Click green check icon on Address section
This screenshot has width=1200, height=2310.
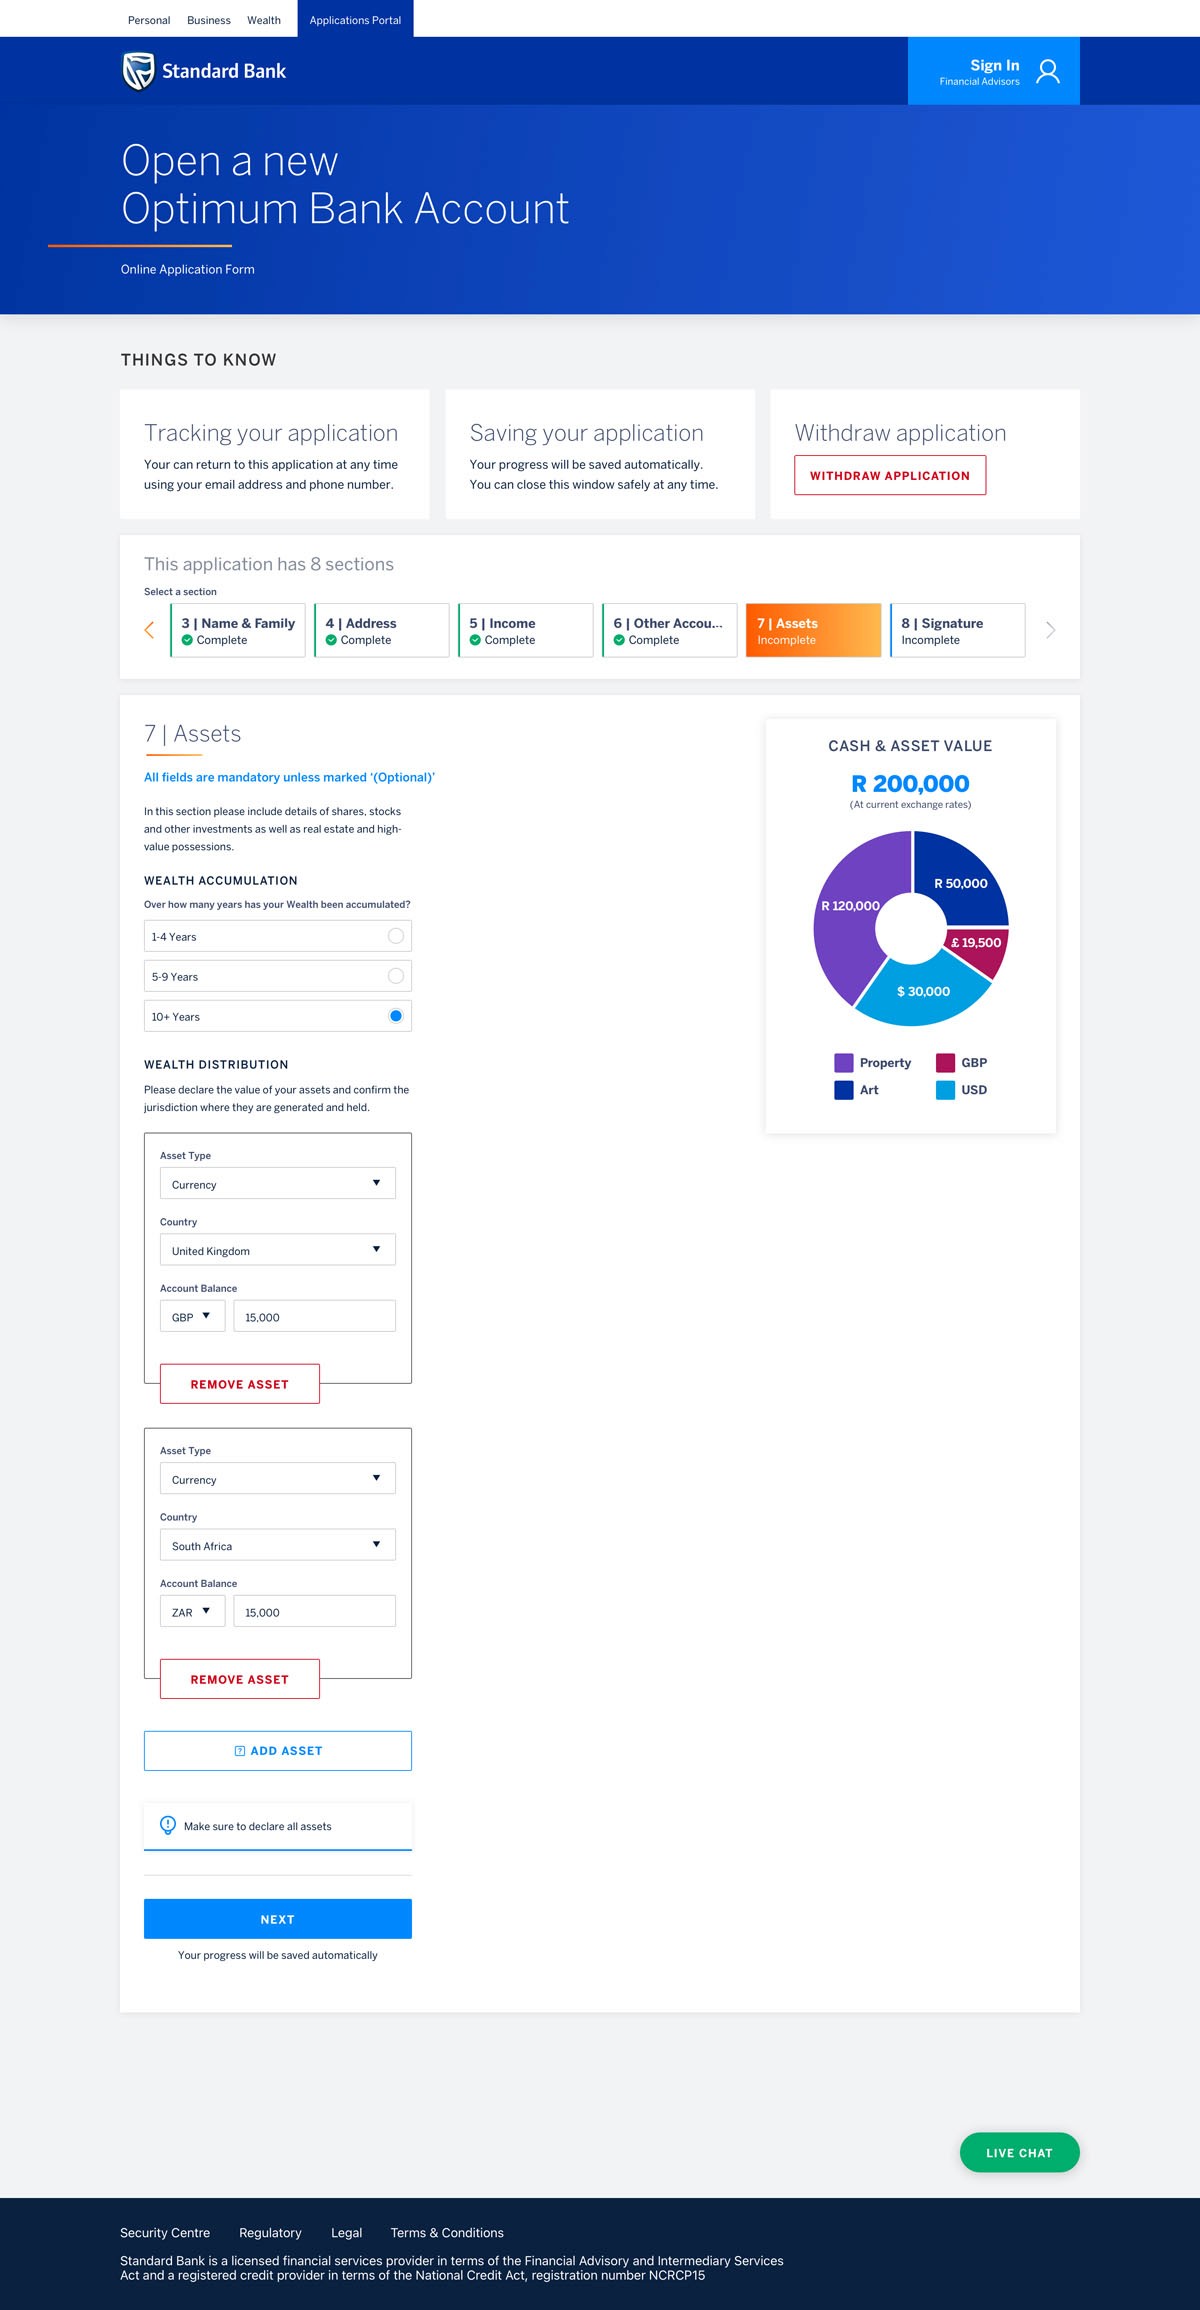coord(331,640)
